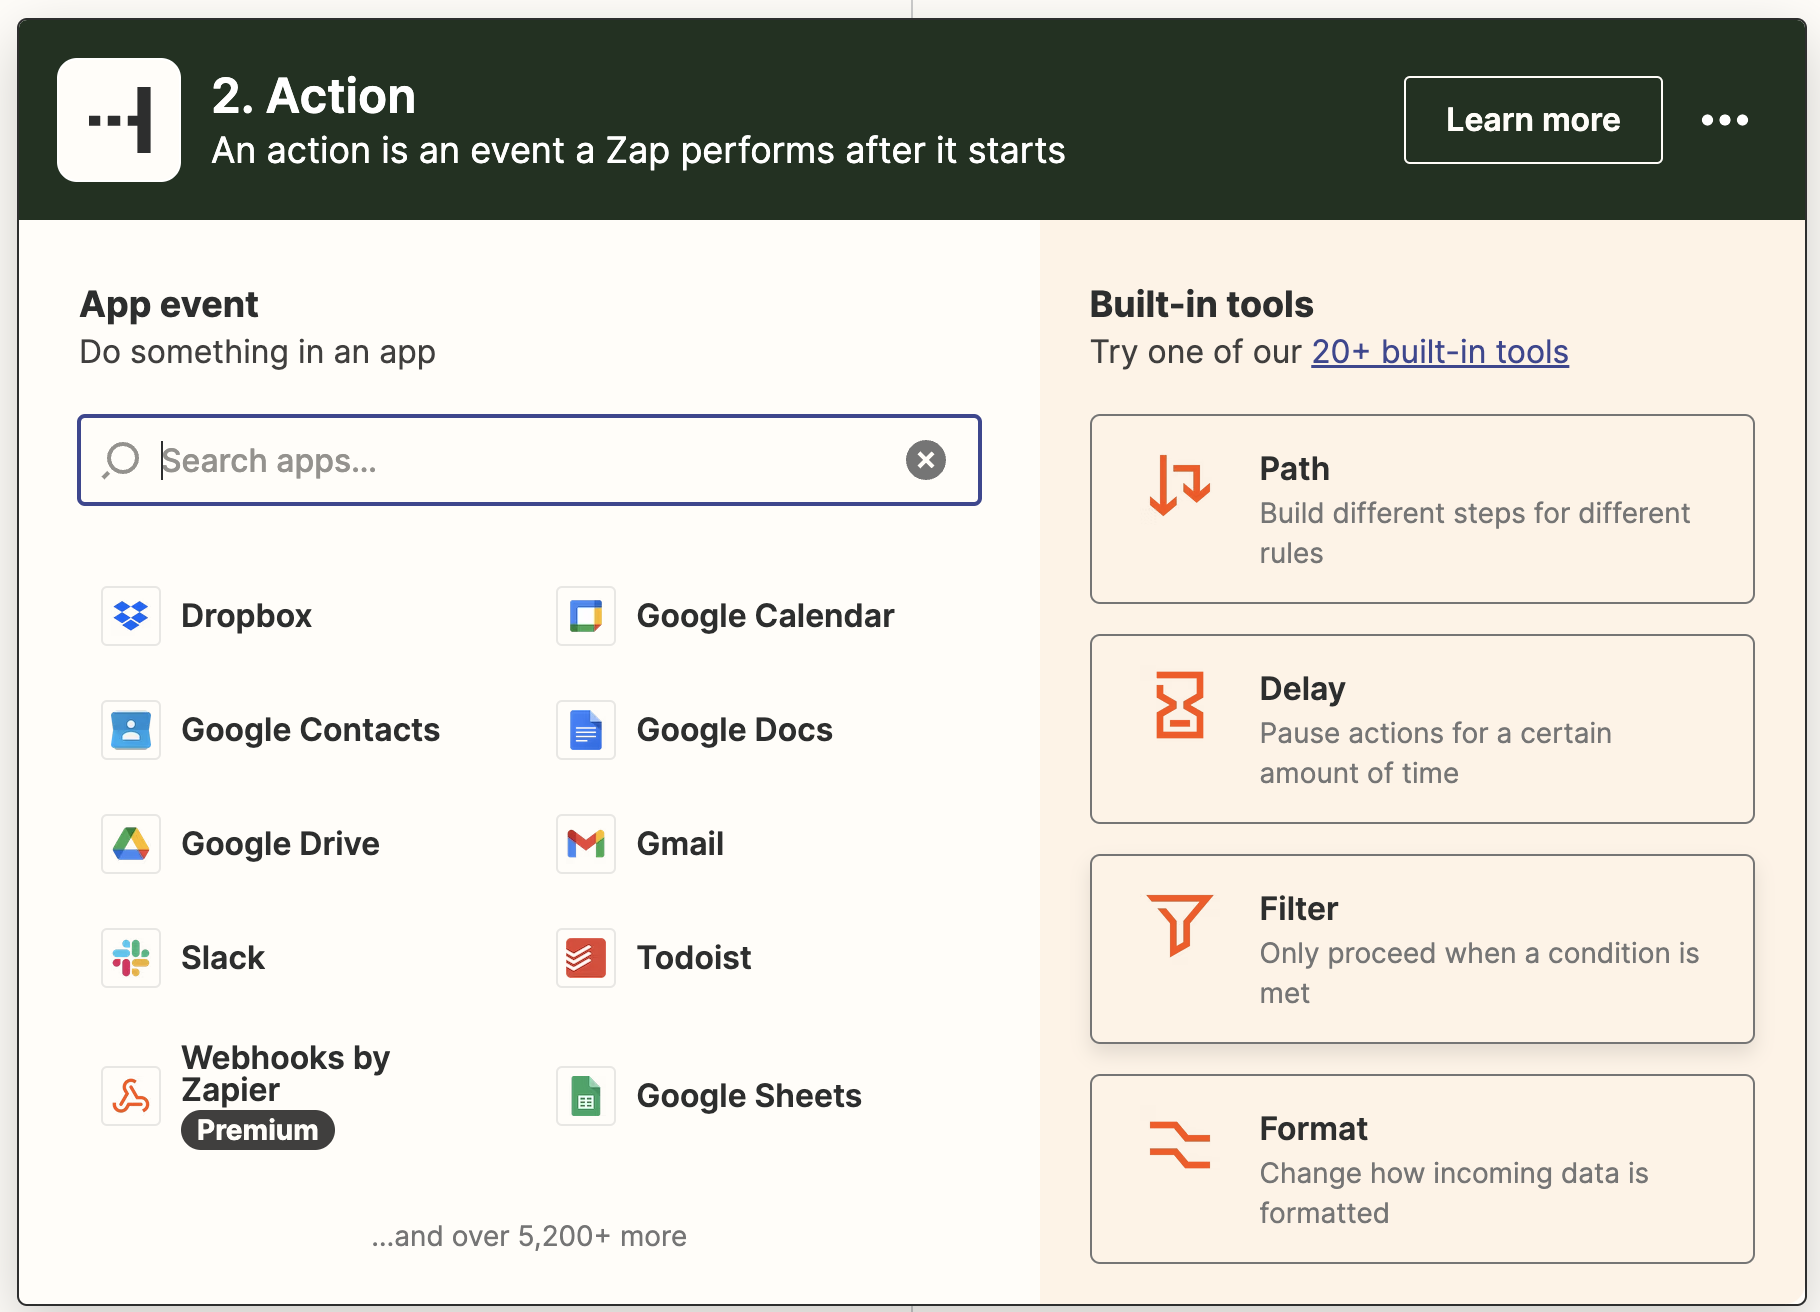The image size is (1820, 1312).
Task: Click the Premium badge under Webhooks
Action: (x=258, y=1130)
